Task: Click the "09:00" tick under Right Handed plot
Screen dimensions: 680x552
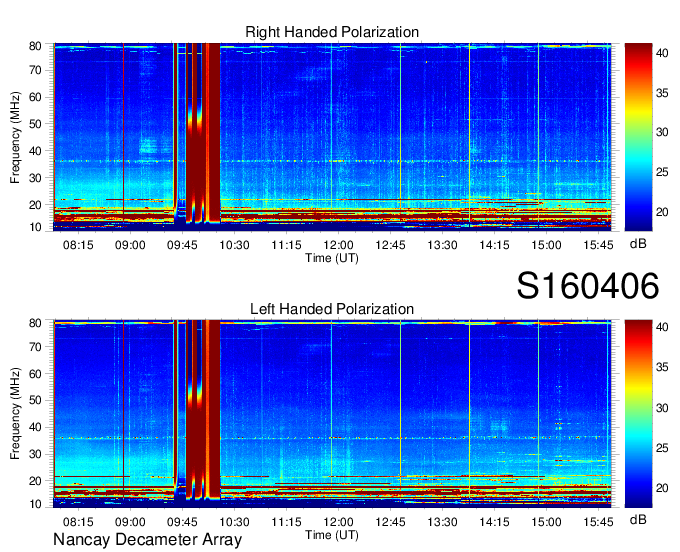Action: pyautogui.click(x=130, y=245)
